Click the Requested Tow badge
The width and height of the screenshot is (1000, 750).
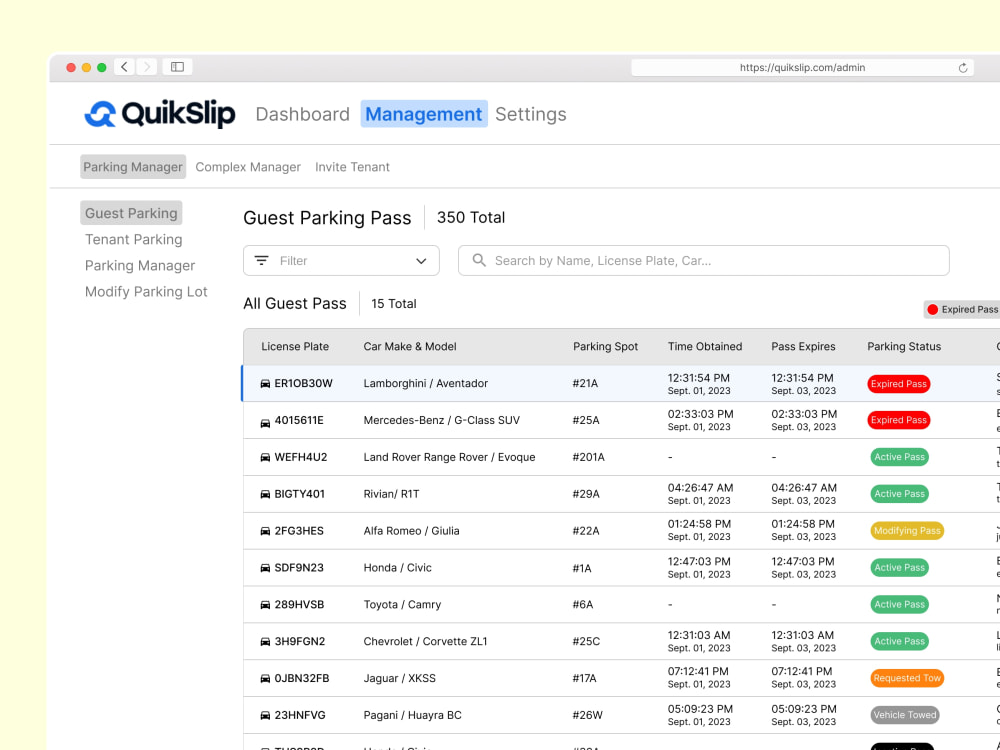tap(907, 678)
